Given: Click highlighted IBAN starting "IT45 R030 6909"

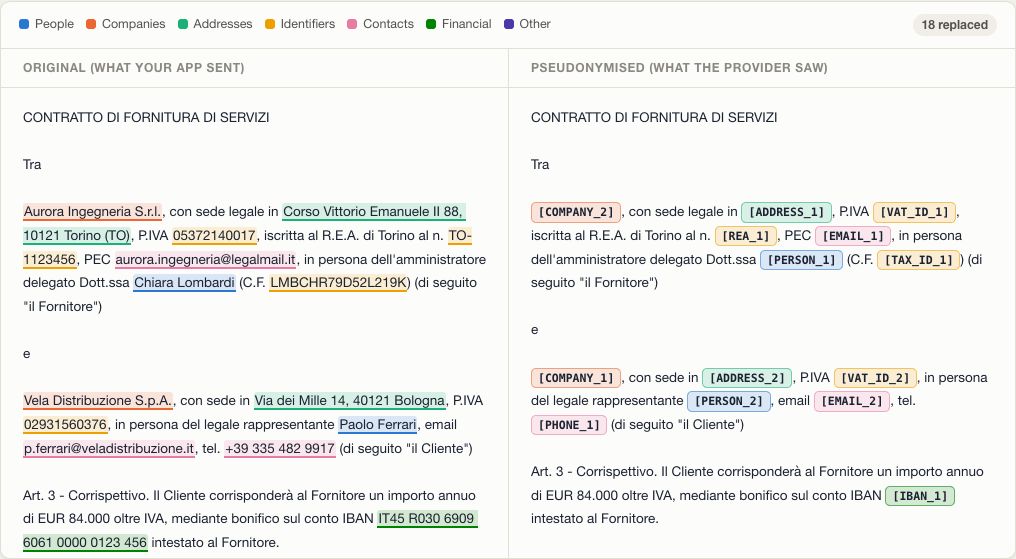Looking at the screenshot, I should tap(428, 518).
